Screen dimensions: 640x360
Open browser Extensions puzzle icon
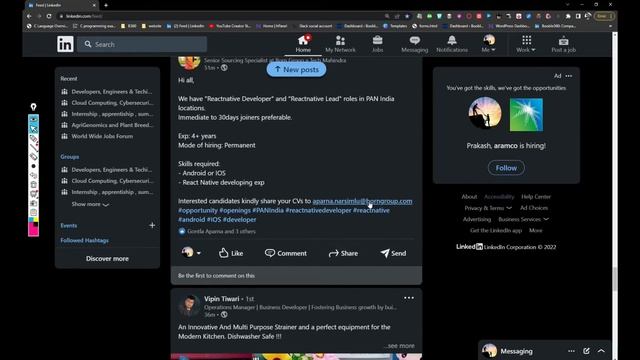(x=568, y=16)
